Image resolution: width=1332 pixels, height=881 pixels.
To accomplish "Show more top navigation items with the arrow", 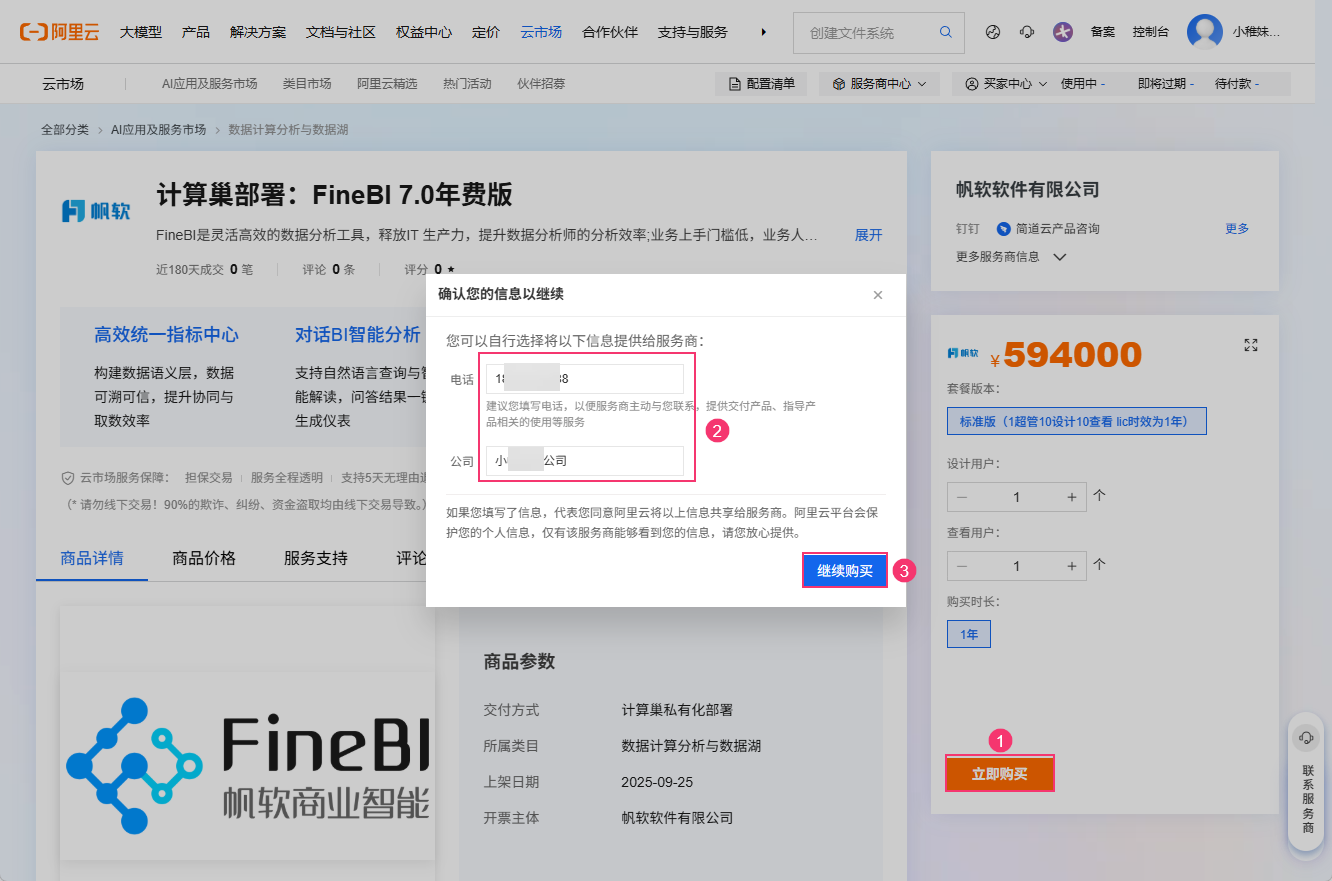I will pos(764,32).
